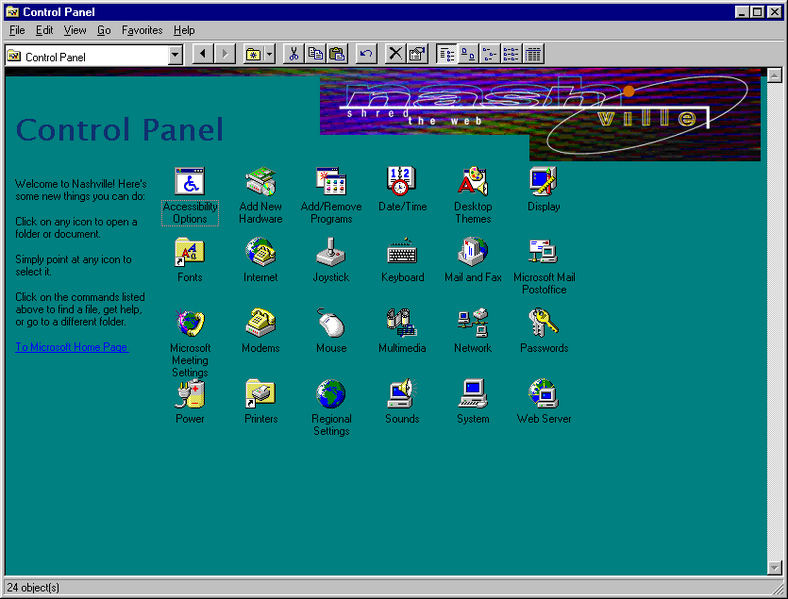
Task: Expand the Control Panel address dropdown
Action: pyautogui.click(x=176, y=55)
